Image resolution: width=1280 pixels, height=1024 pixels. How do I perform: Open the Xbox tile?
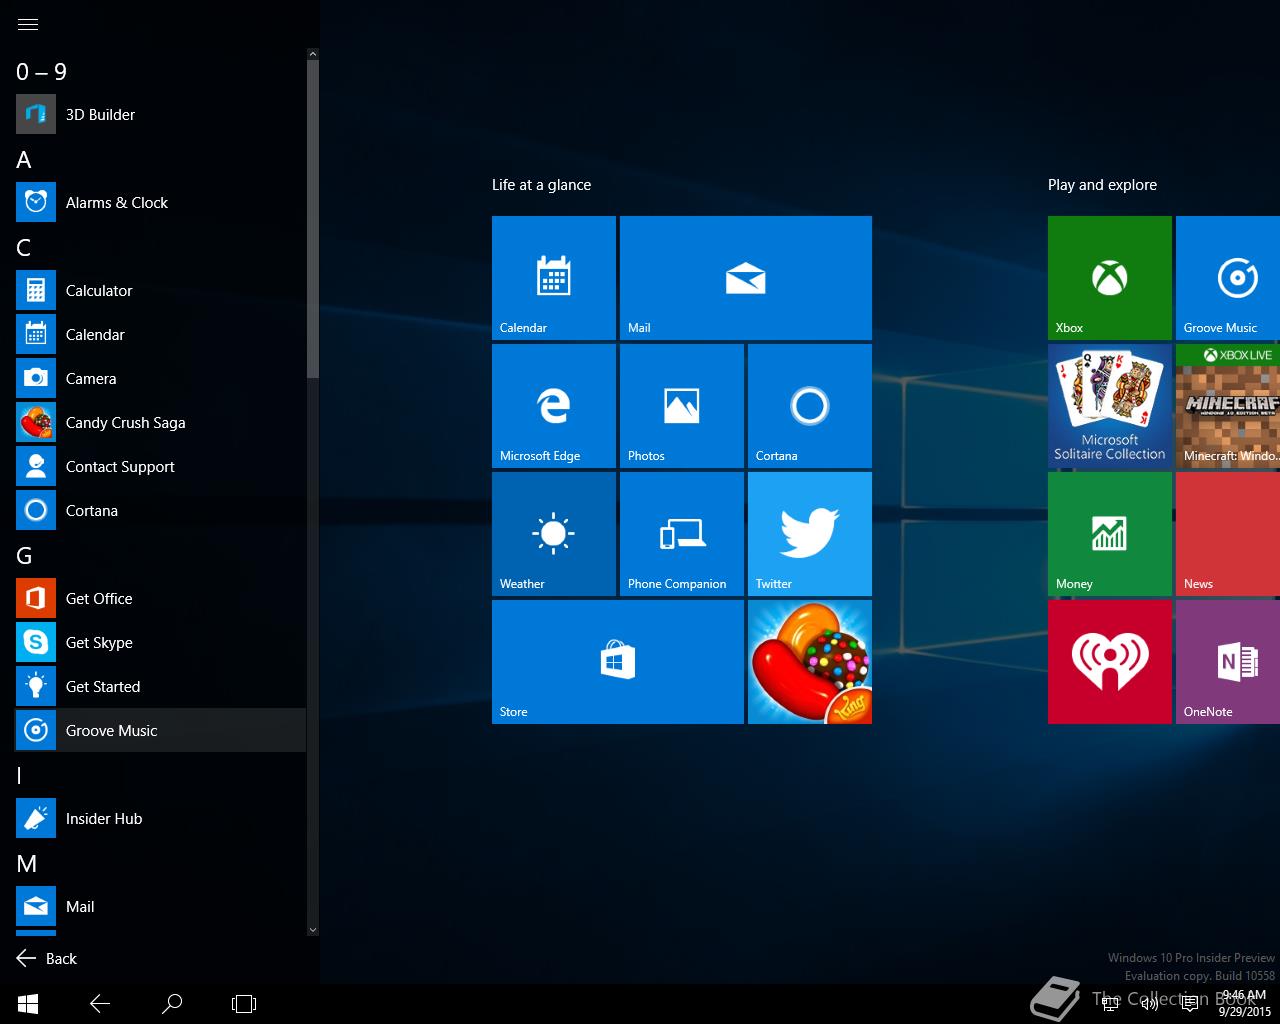pos(1109,278)
